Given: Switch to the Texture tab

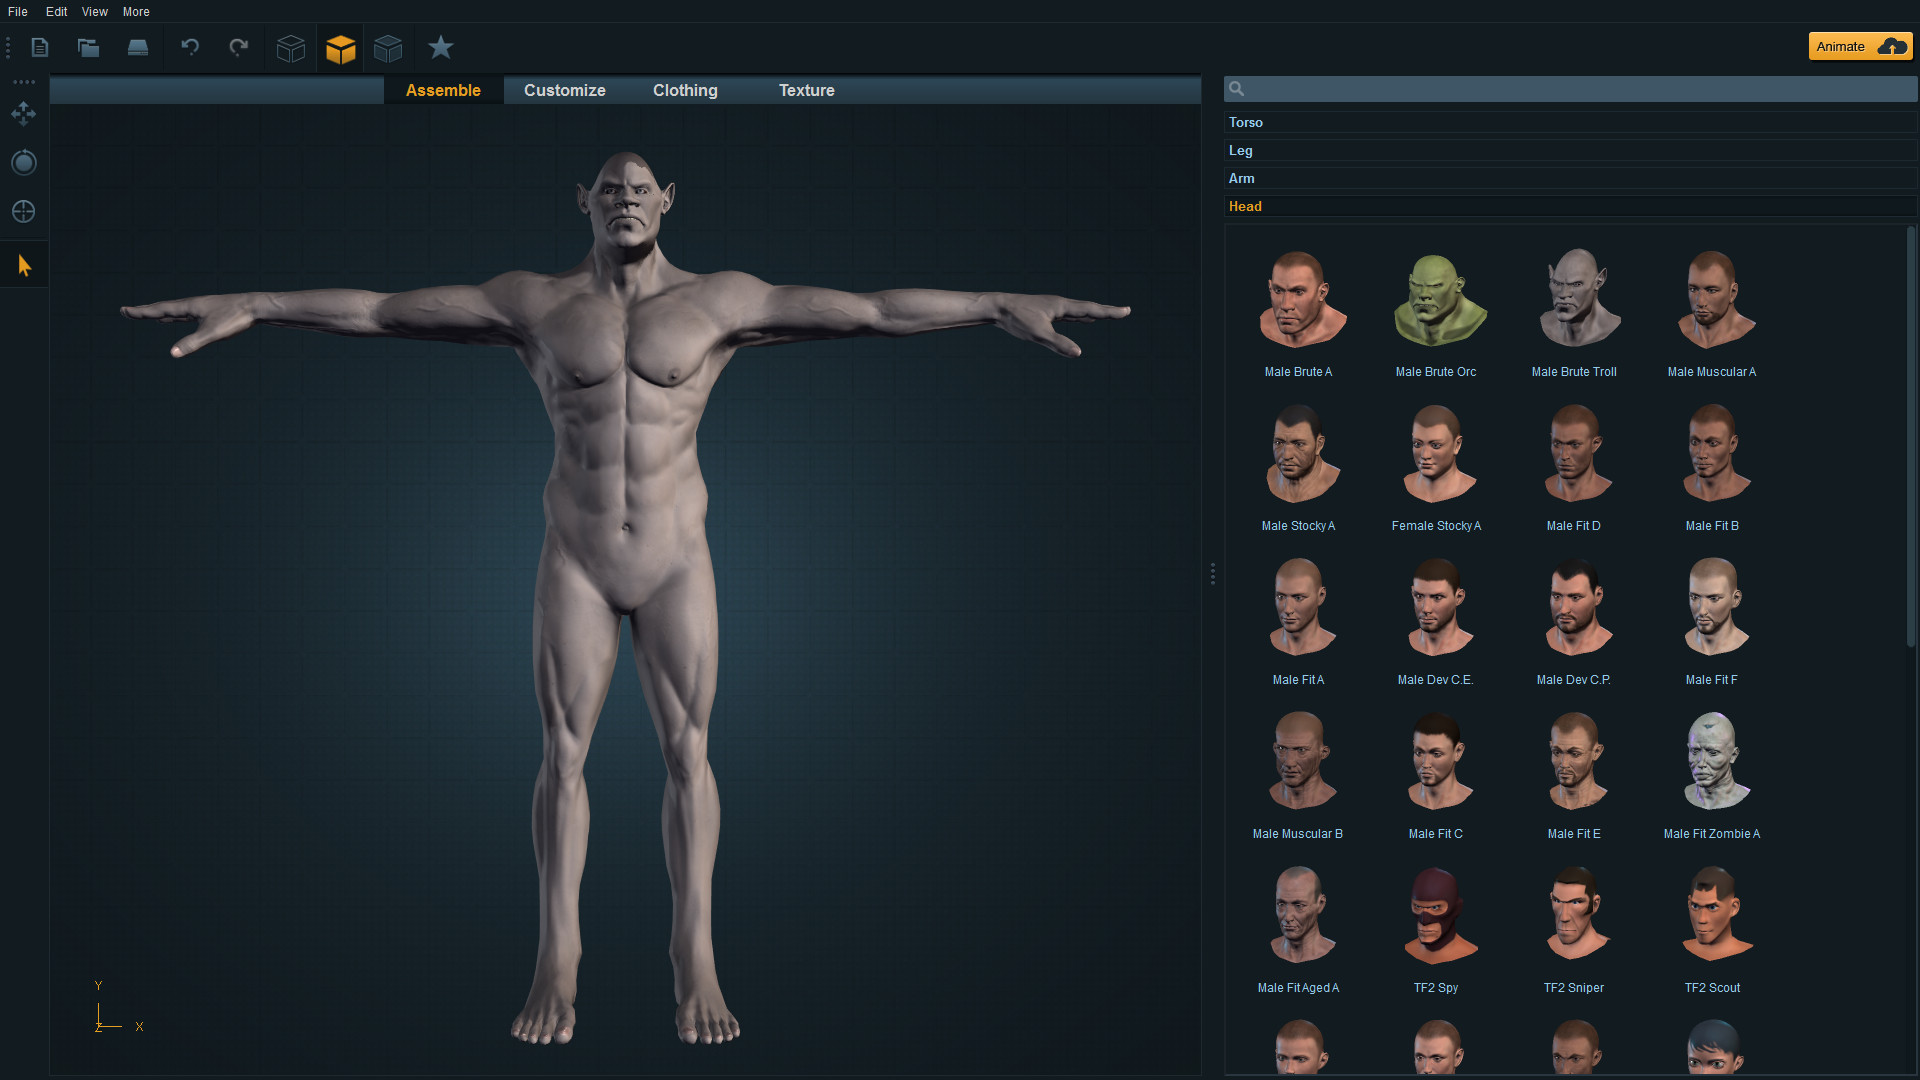Looking at the screenshot, I should 806,90.
